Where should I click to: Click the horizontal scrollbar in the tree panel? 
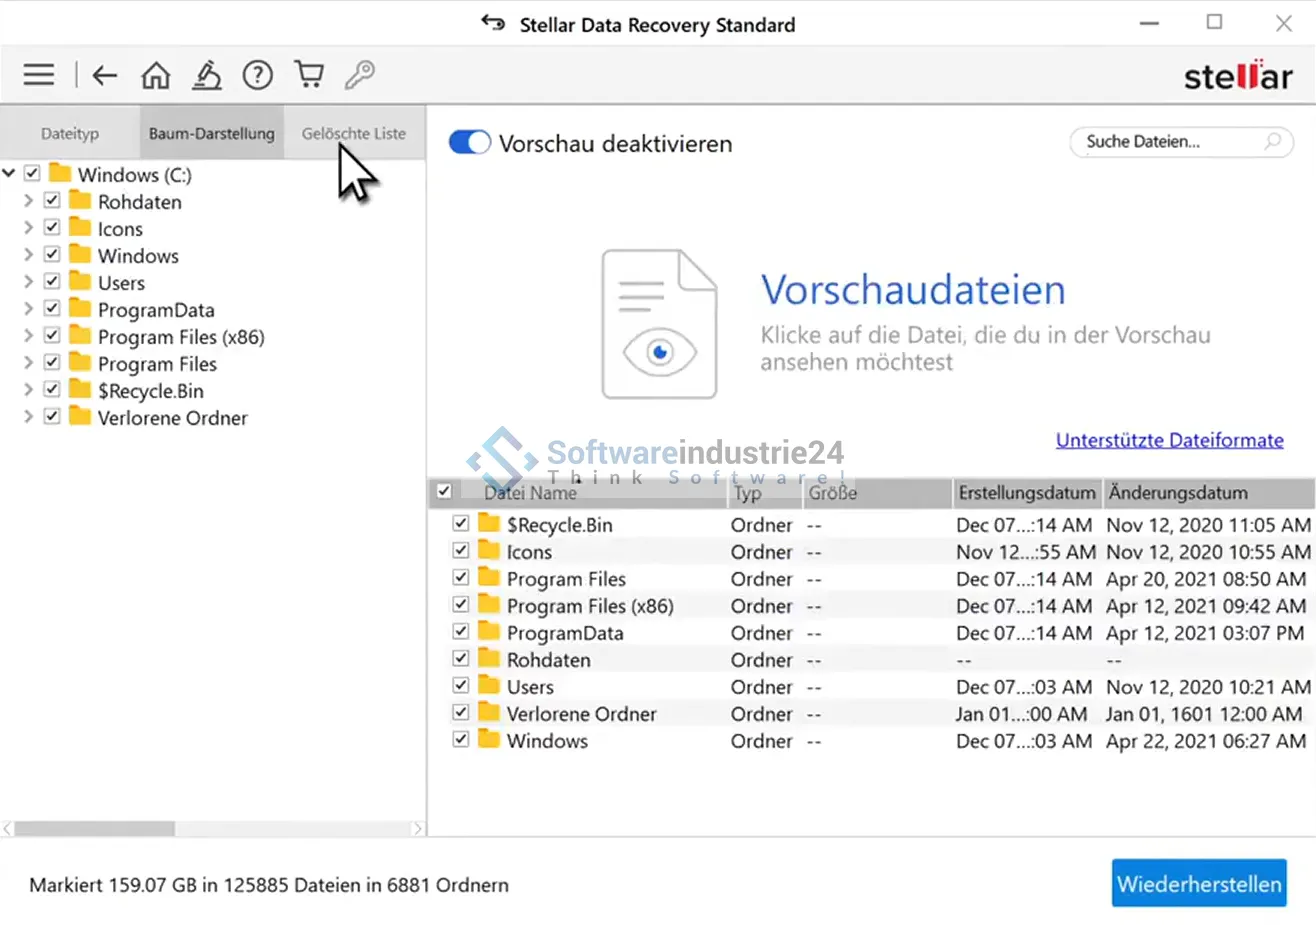pyautogui.click(x=95, y=829)
